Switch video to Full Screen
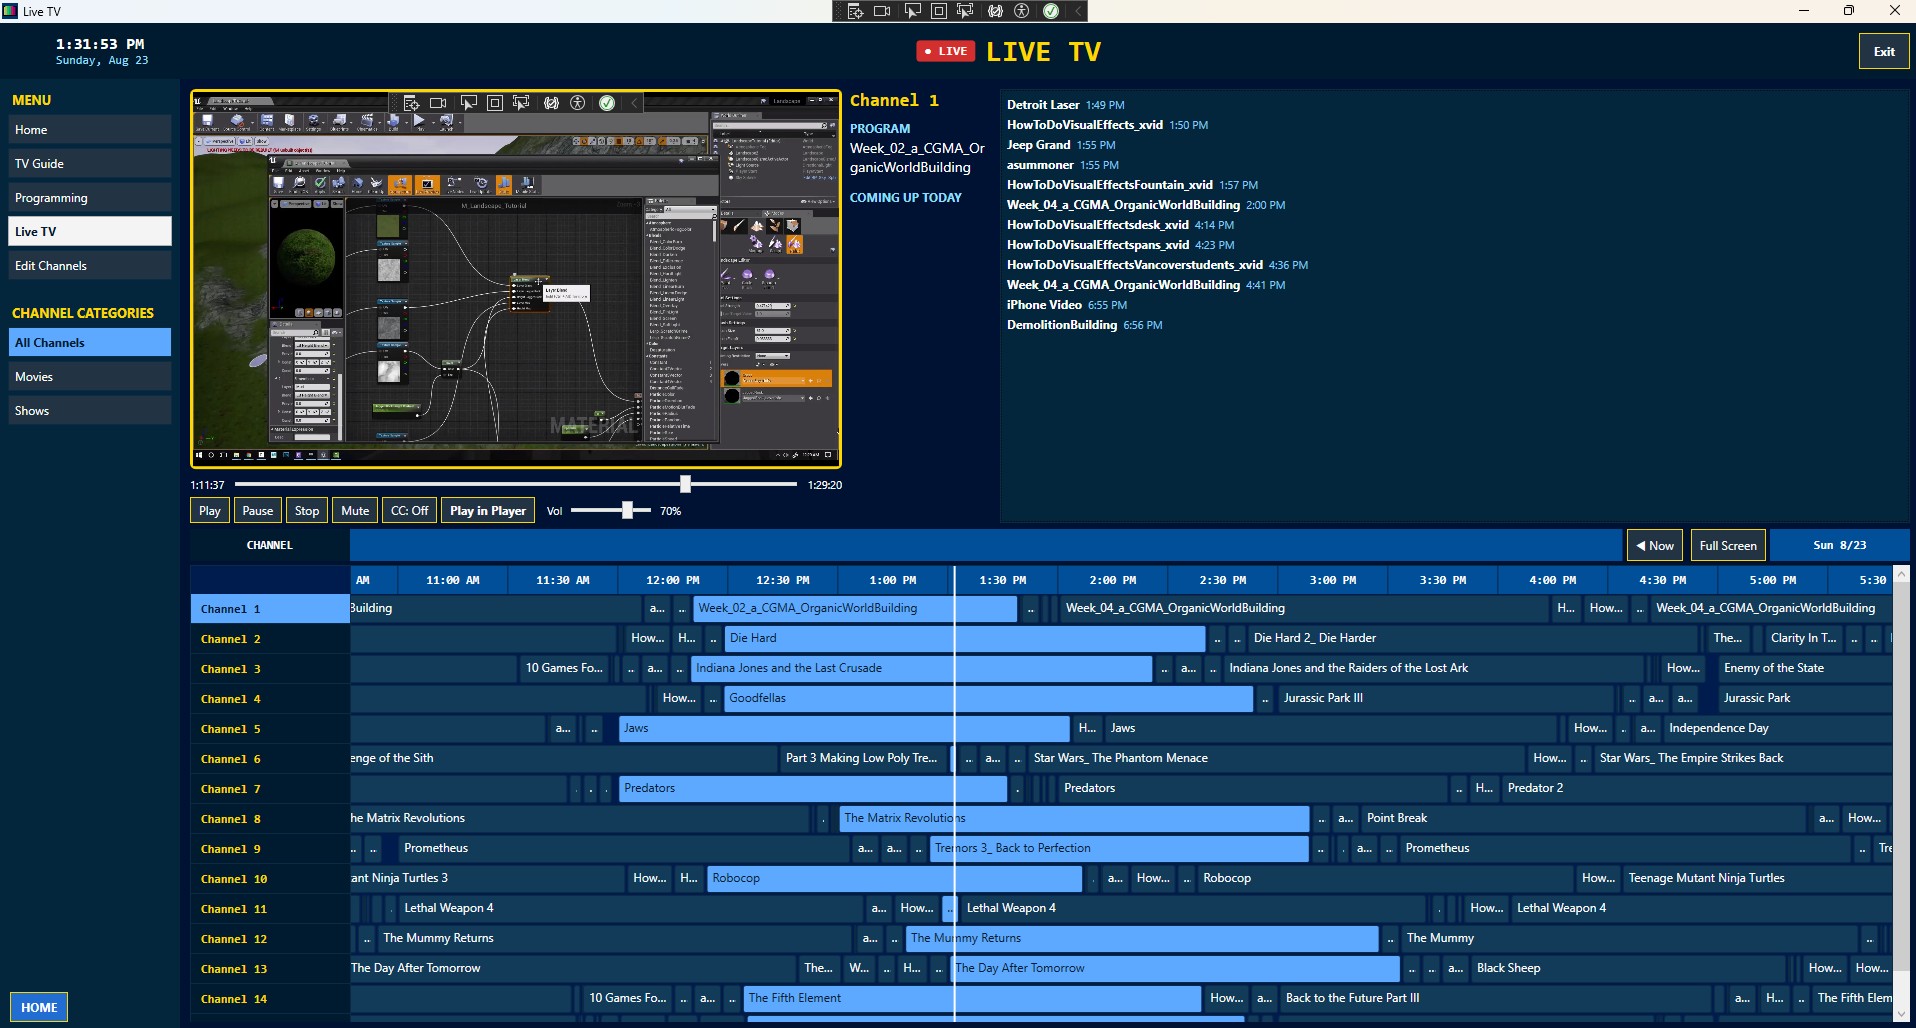The width and height of the screenshot is (1916, 1028). pos(1727,546)
